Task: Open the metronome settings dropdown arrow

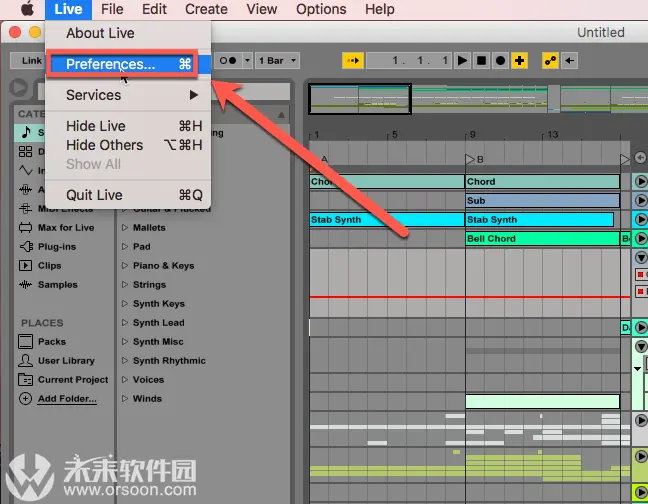Action: tap(247, 61)
